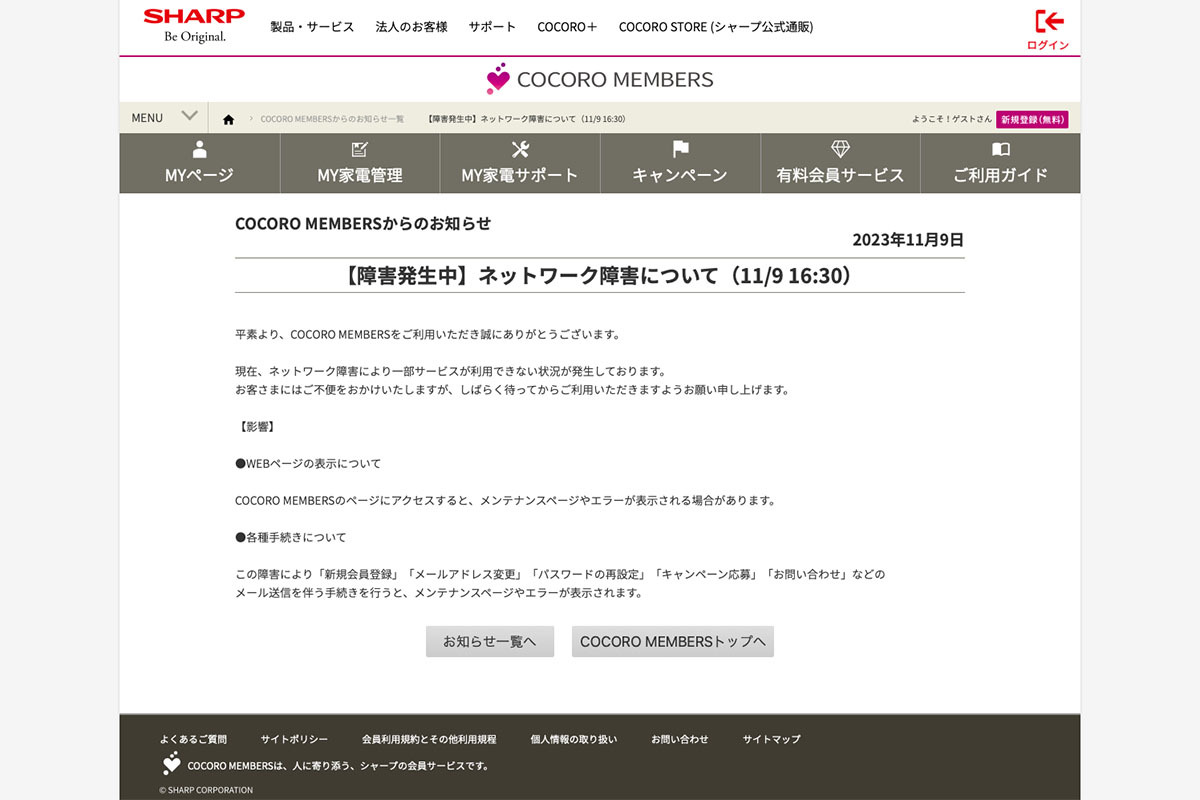Click the MY家電サポート tools icon

click(520, 149)
